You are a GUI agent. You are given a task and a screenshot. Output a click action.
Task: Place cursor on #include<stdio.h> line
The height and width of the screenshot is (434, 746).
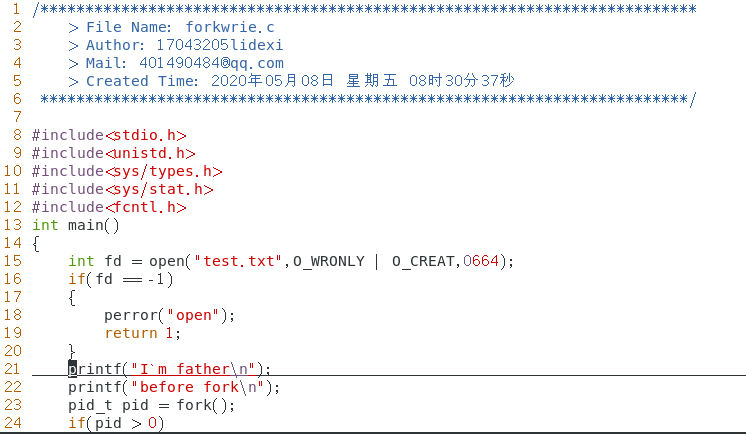(109, 135)
